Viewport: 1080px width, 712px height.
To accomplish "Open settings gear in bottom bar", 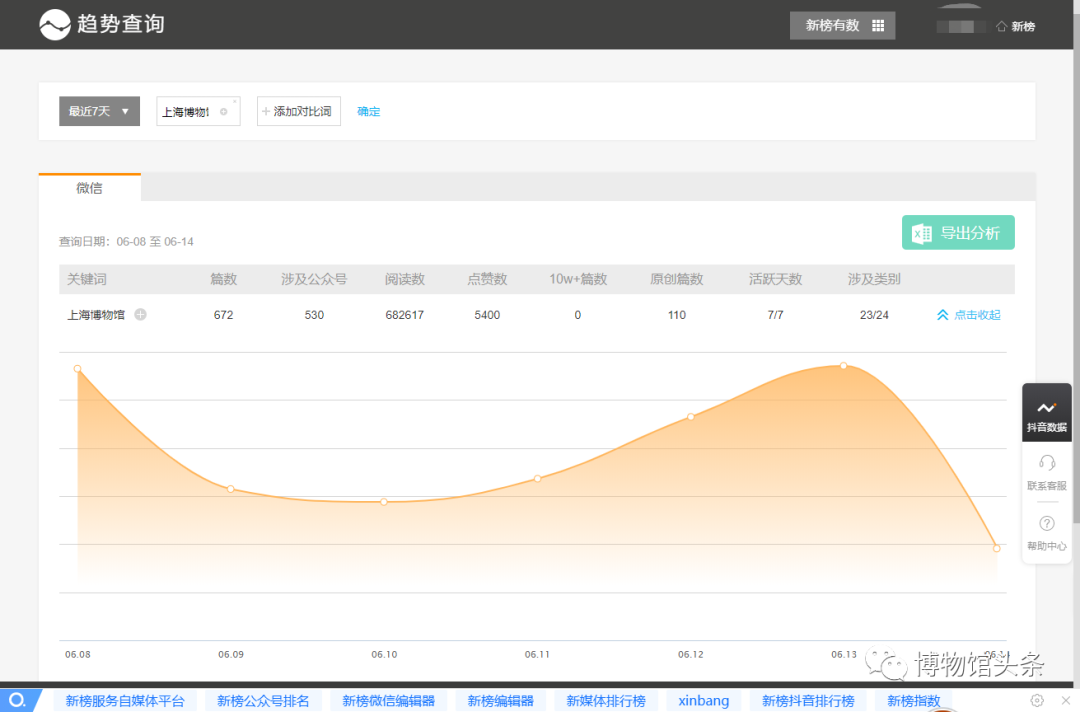I will [1037, 700].
